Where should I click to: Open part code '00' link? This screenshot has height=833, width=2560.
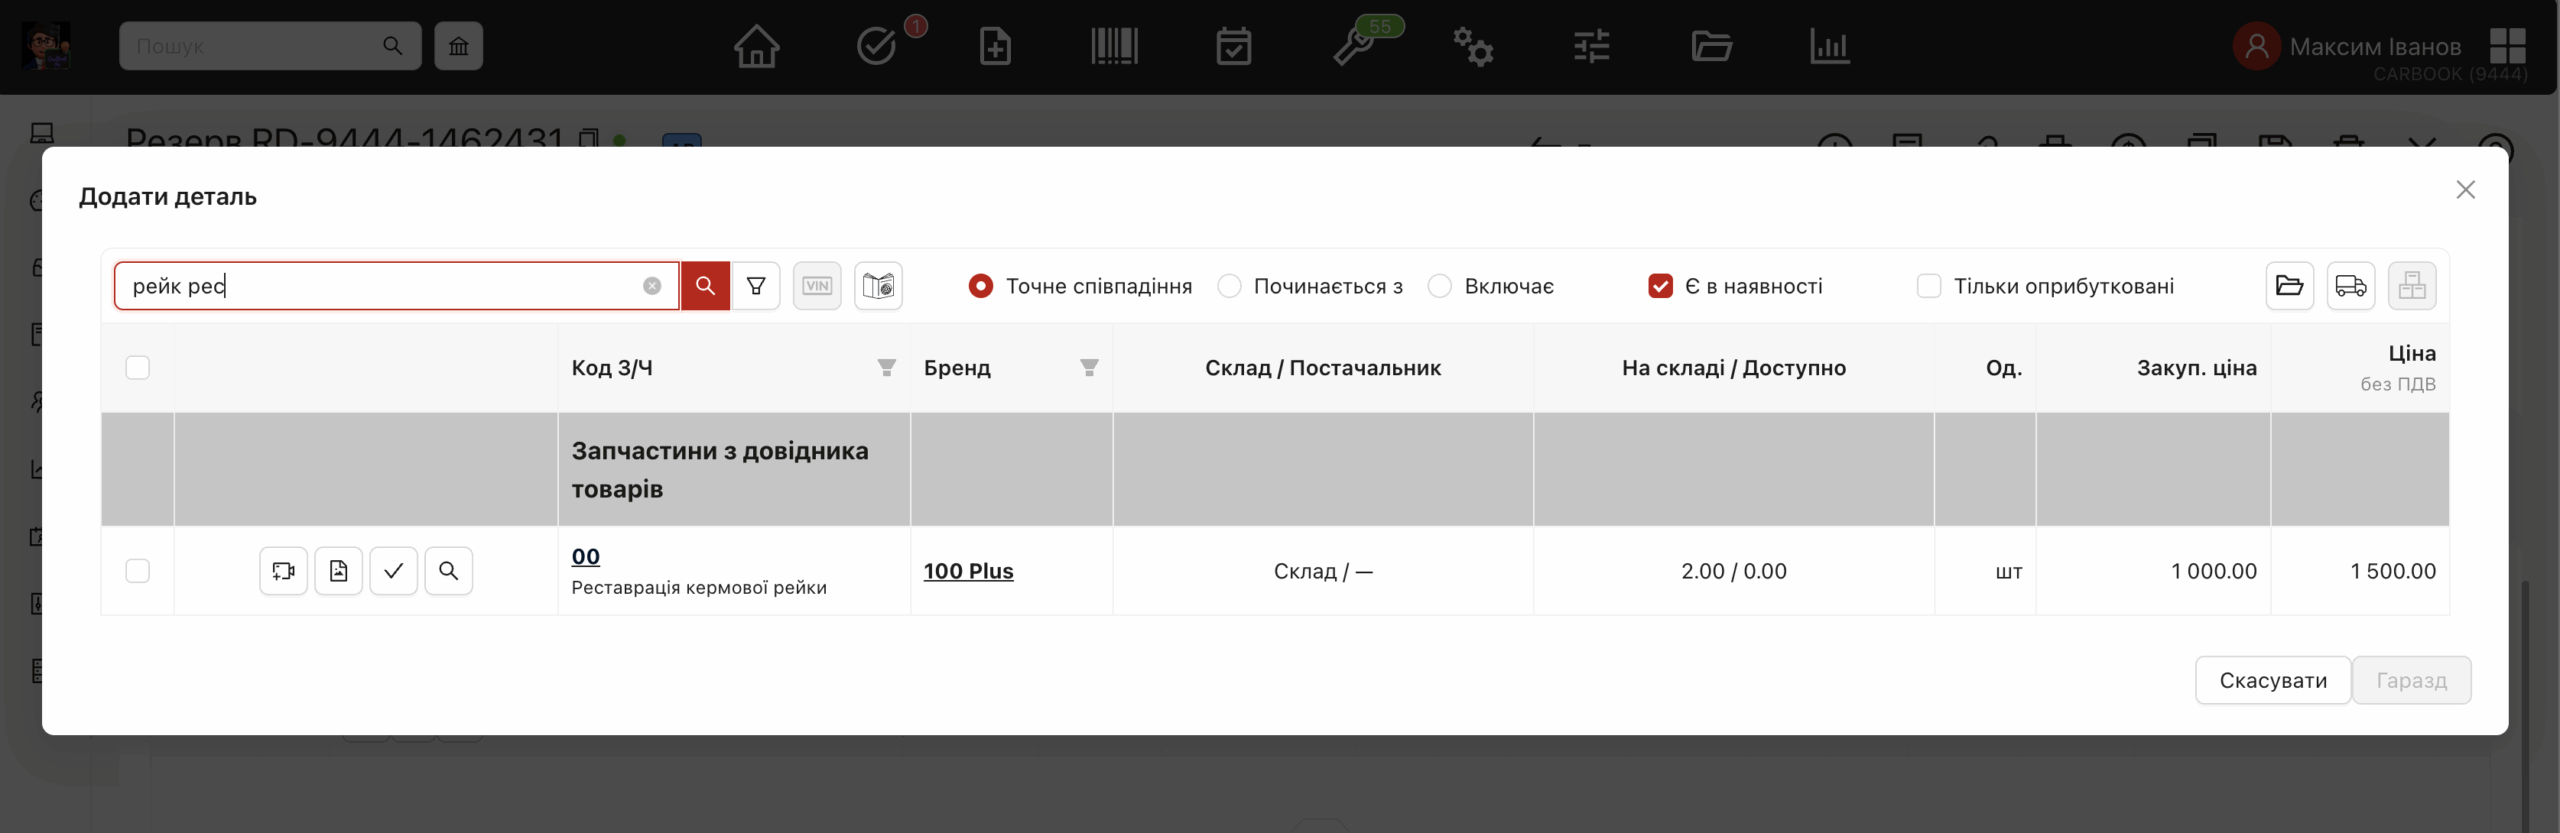pyautogui.click(x=585, y=557)
